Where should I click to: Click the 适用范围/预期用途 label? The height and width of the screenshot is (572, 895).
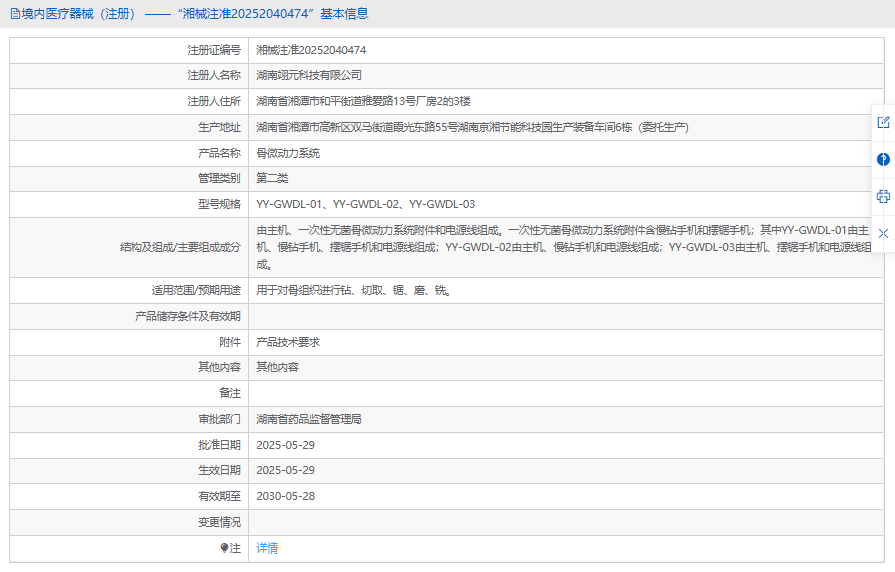[196, 291]
